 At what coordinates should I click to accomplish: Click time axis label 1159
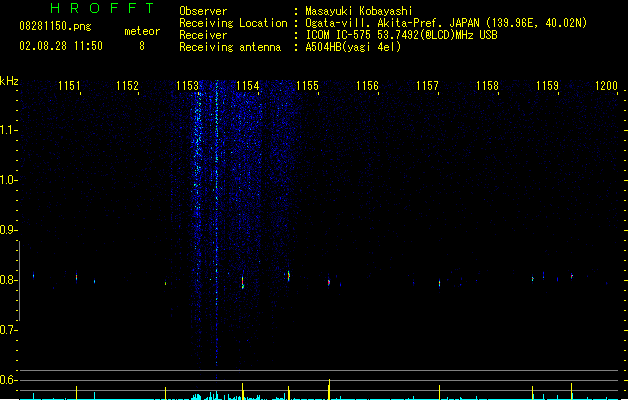coord(547,86)
